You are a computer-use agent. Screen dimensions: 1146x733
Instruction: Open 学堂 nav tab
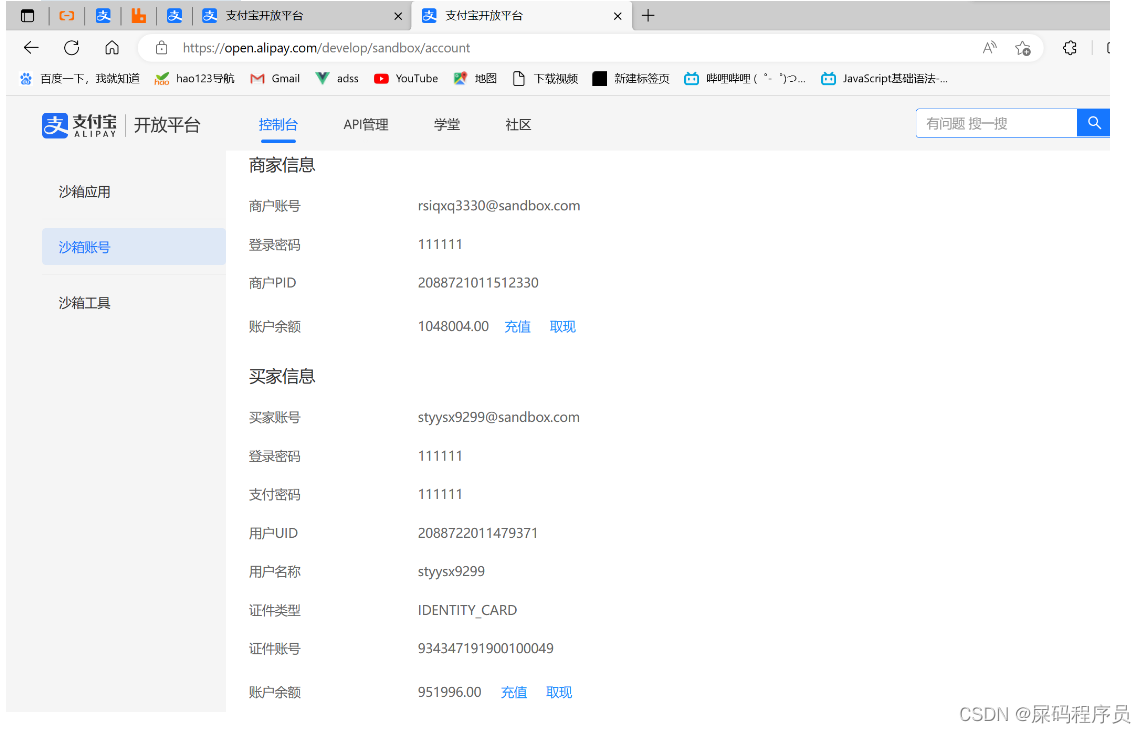(x=447, y=125)
